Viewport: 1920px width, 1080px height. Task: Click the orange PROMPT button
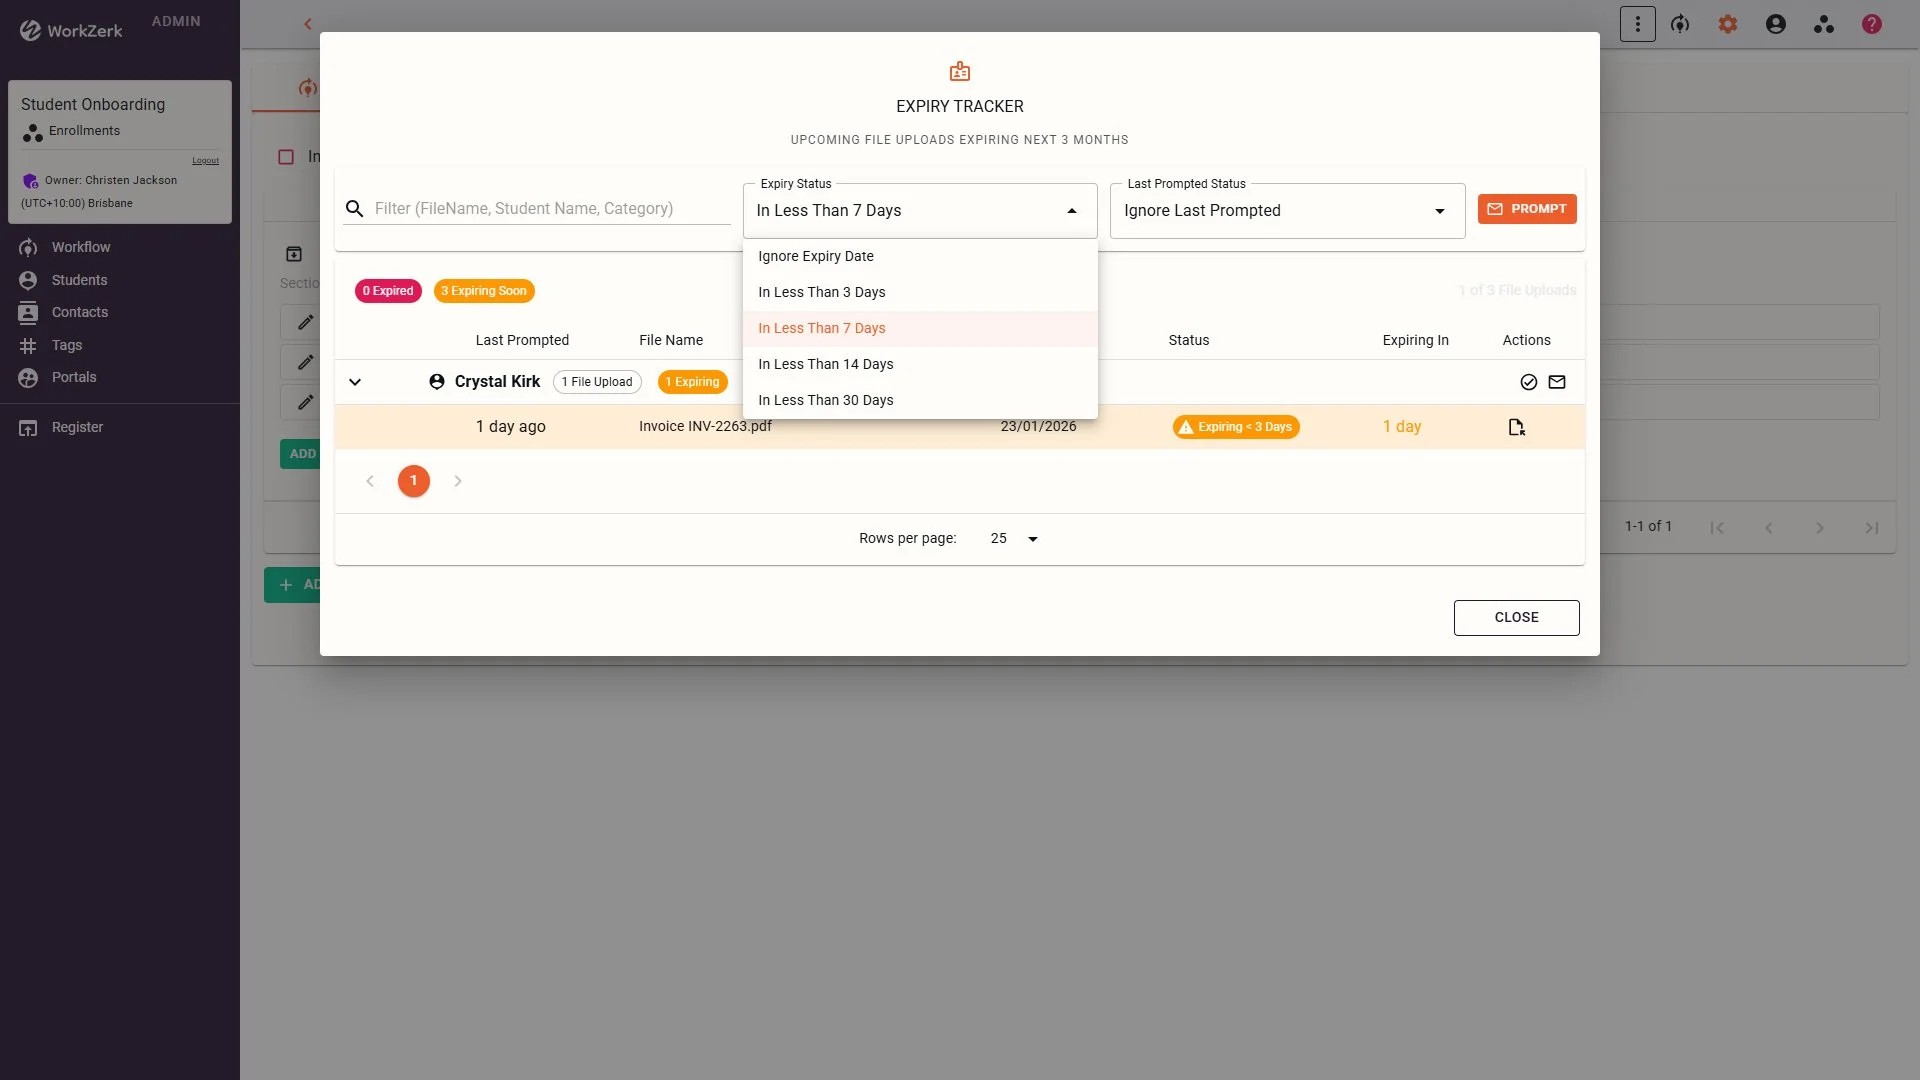tap(1526, 209)
